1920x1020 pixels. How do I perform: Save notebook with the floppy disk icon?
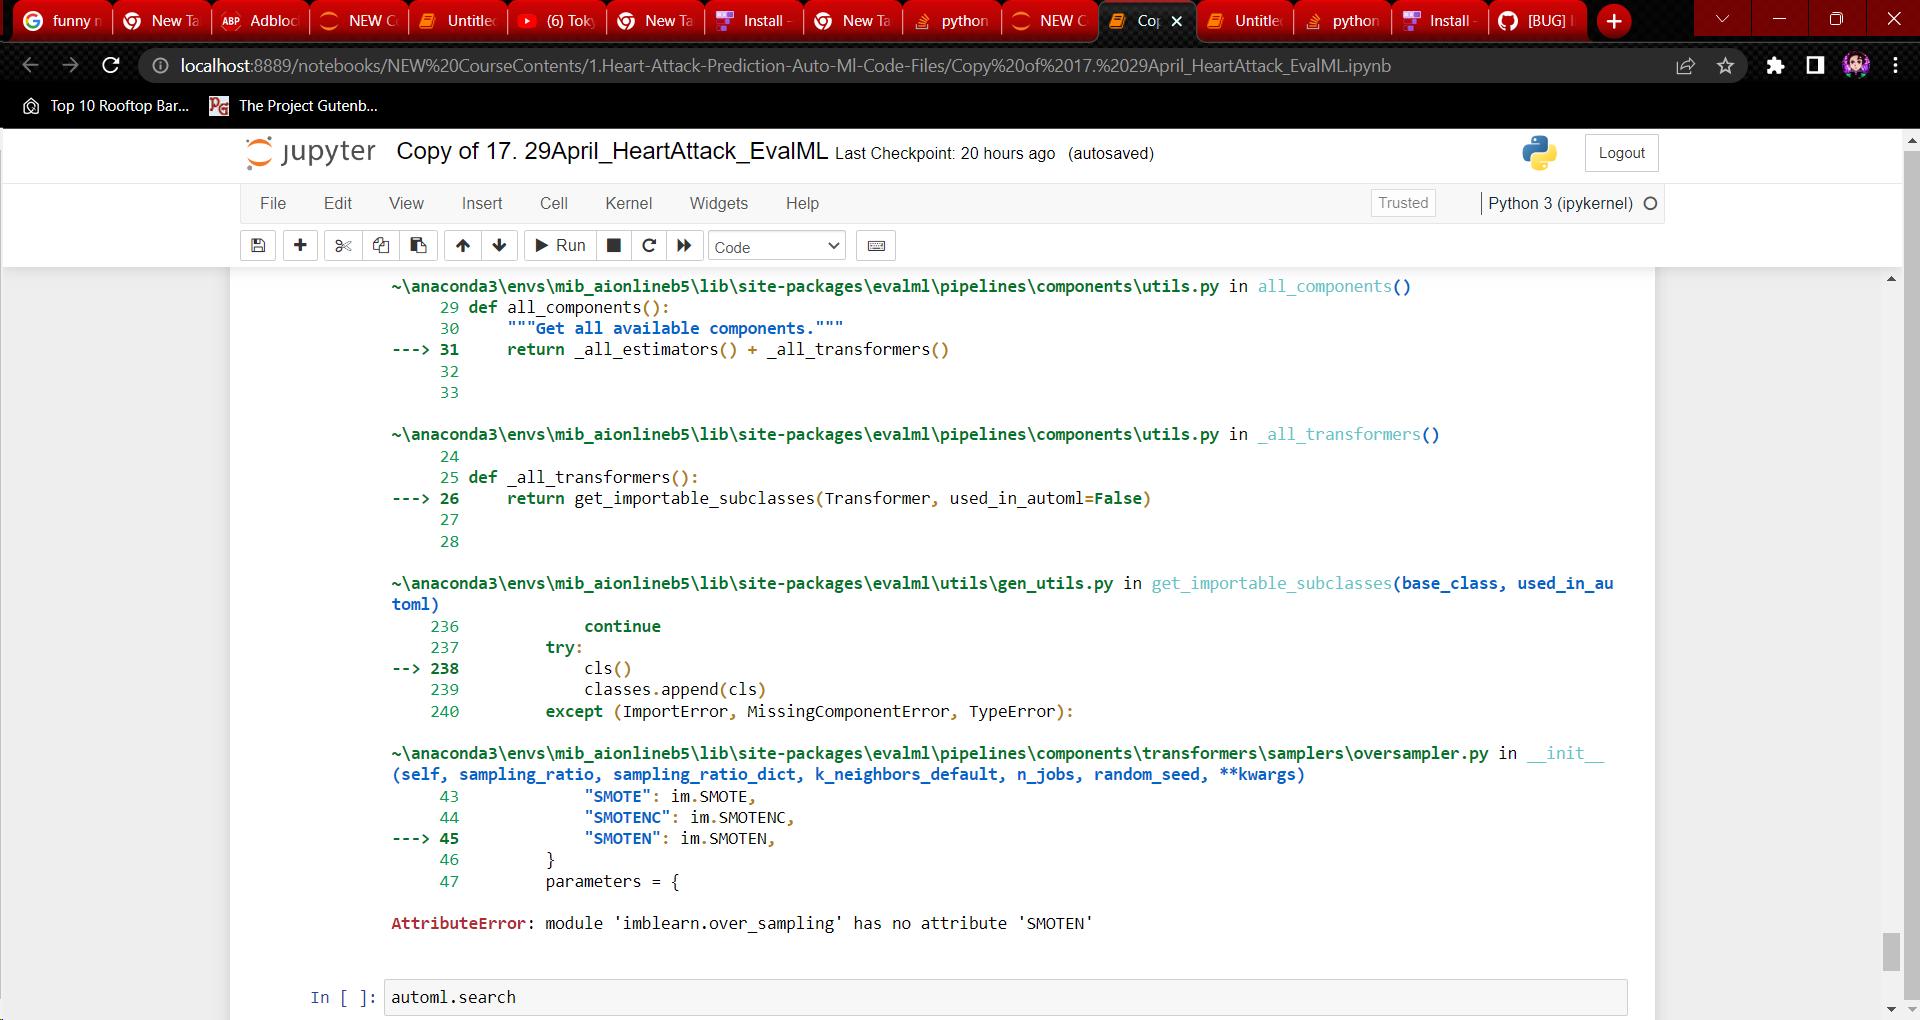tap(258, 246)
